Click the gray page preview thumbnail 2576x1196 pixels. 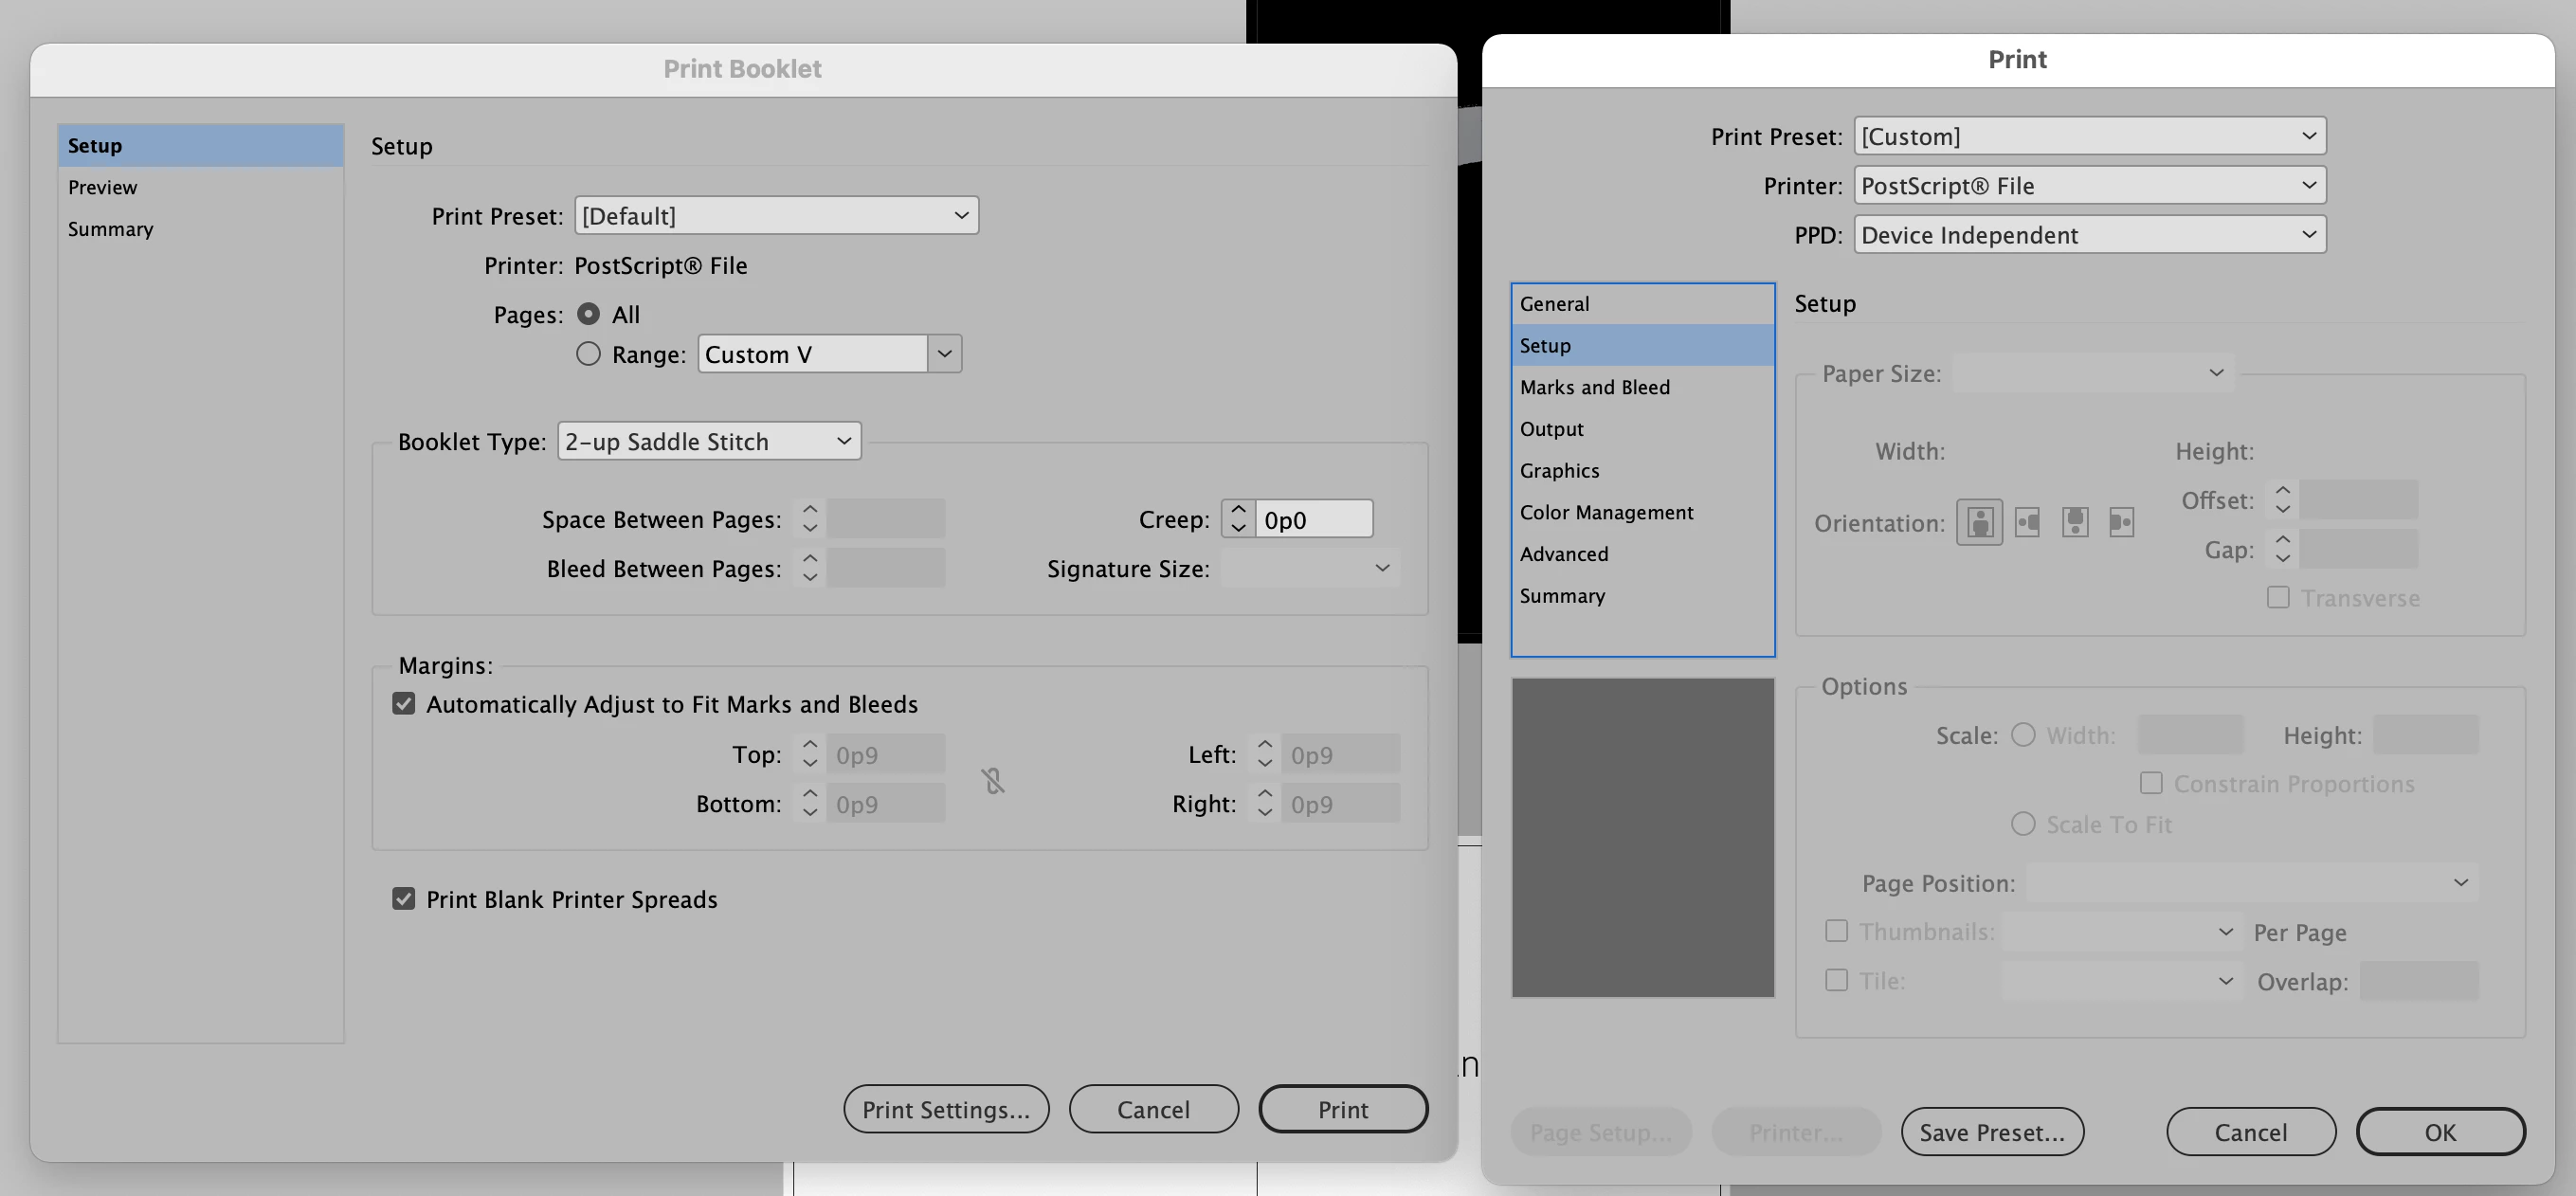tap(1642, 837)
